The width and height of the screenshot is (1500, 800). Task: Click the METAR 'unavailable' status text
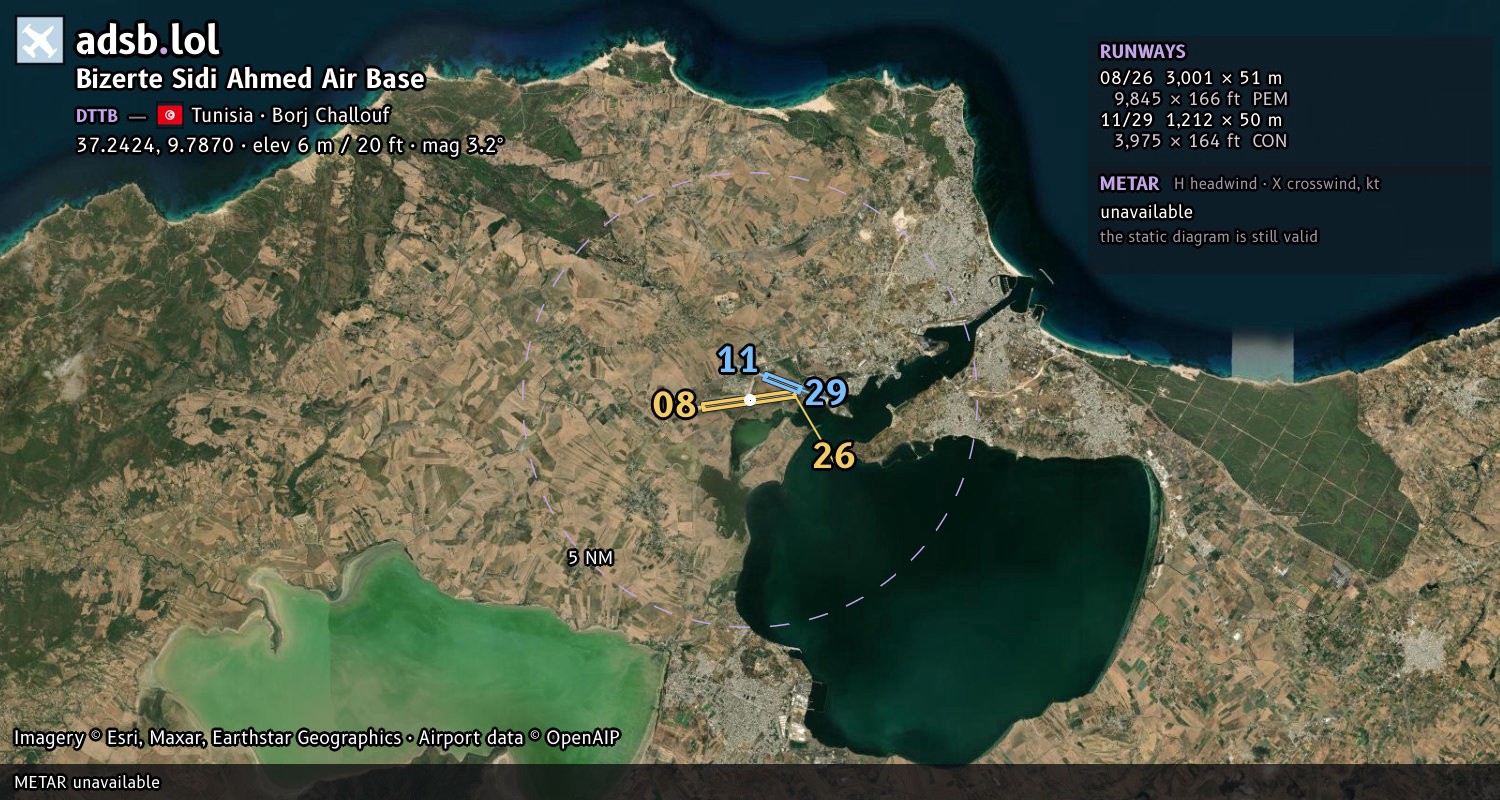click(x=1146, y=212)
